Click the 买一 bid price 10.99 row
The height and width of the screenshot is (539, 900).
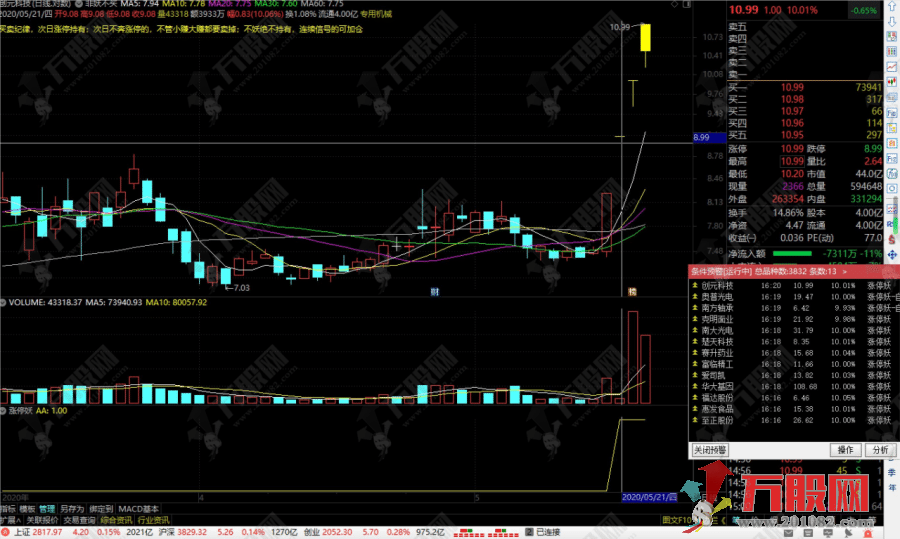pos(805,87)
